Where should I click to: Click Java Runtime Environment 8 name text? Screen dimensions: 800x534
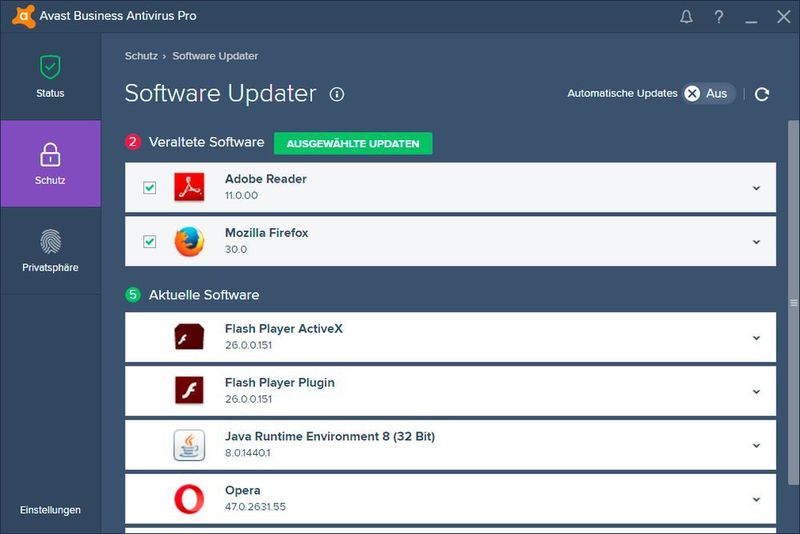coord(330,437)
